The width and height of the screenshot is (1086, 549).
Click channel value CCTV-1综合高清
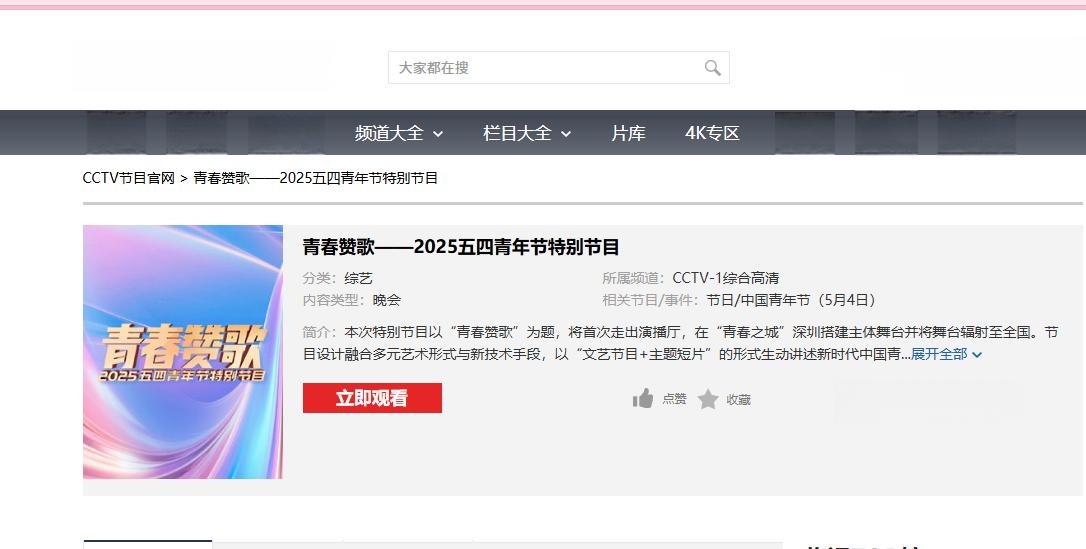point(726,278)
